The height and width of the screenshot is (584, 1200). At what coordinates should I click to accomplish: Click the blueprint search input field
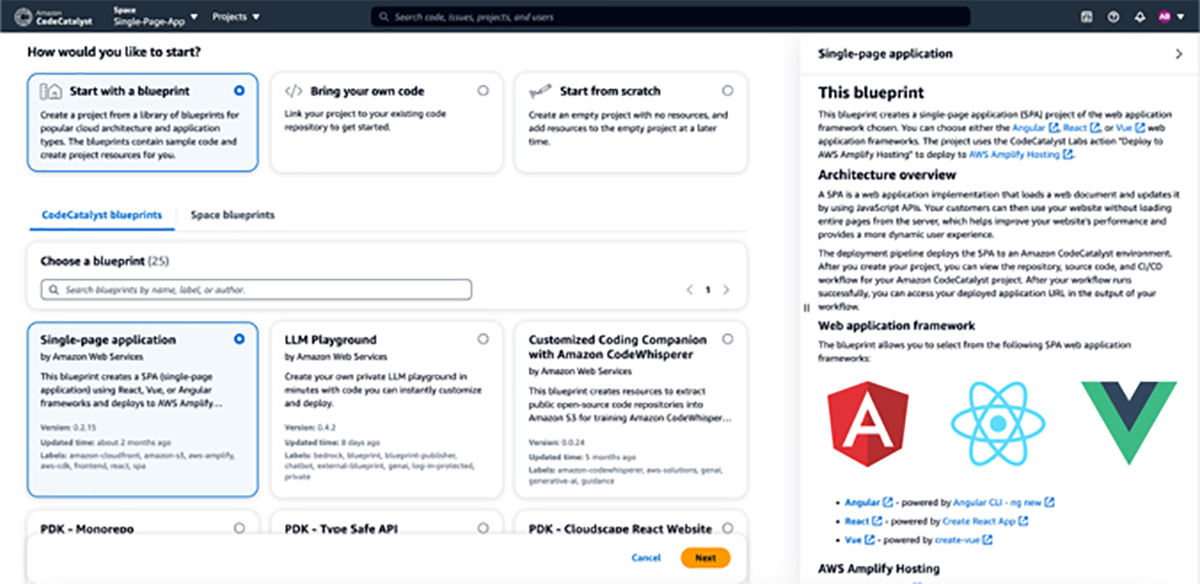coord(256,290)
